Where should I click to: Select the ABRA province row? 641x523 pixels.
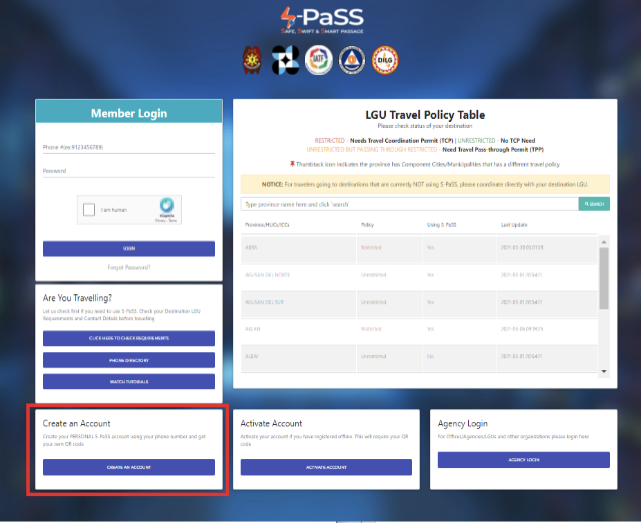tap(419, 248)
